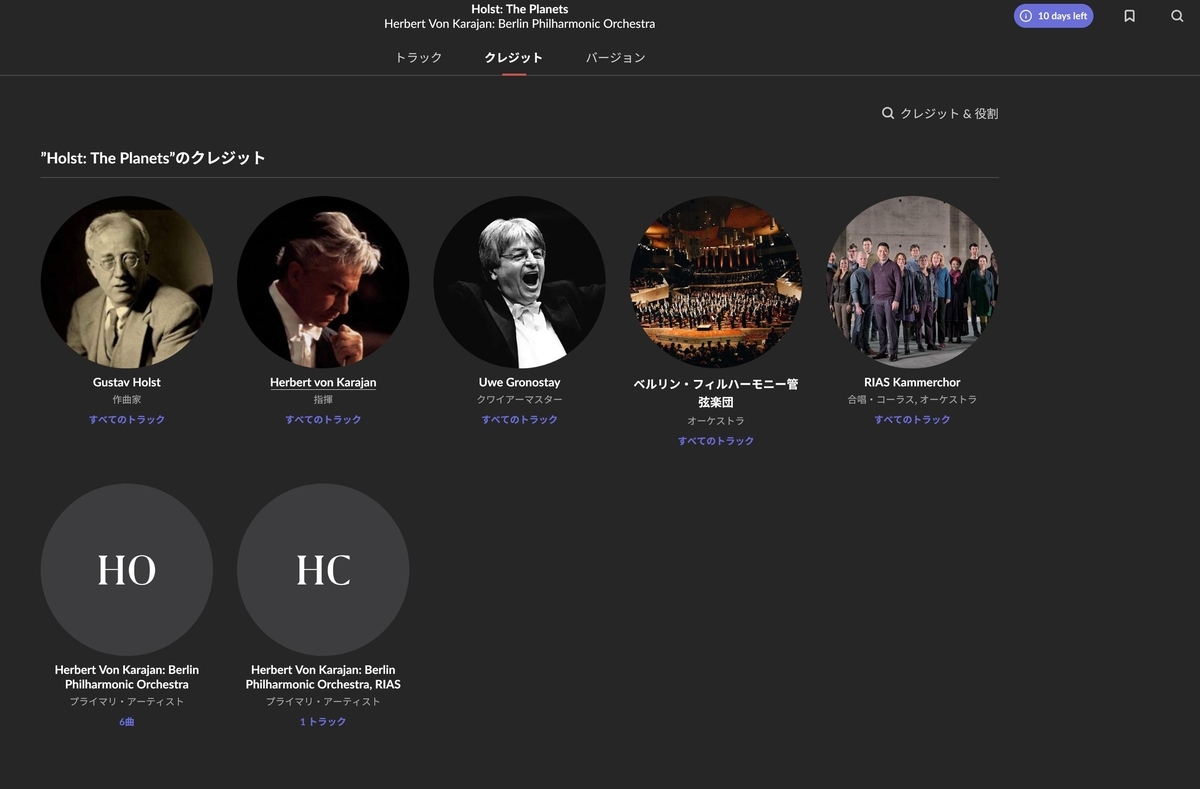
Task: Open Herbert Von Karajan: Berlin Philharmonic Orchestra artist name
Action: pyautogui.click(x=127, y=677)
